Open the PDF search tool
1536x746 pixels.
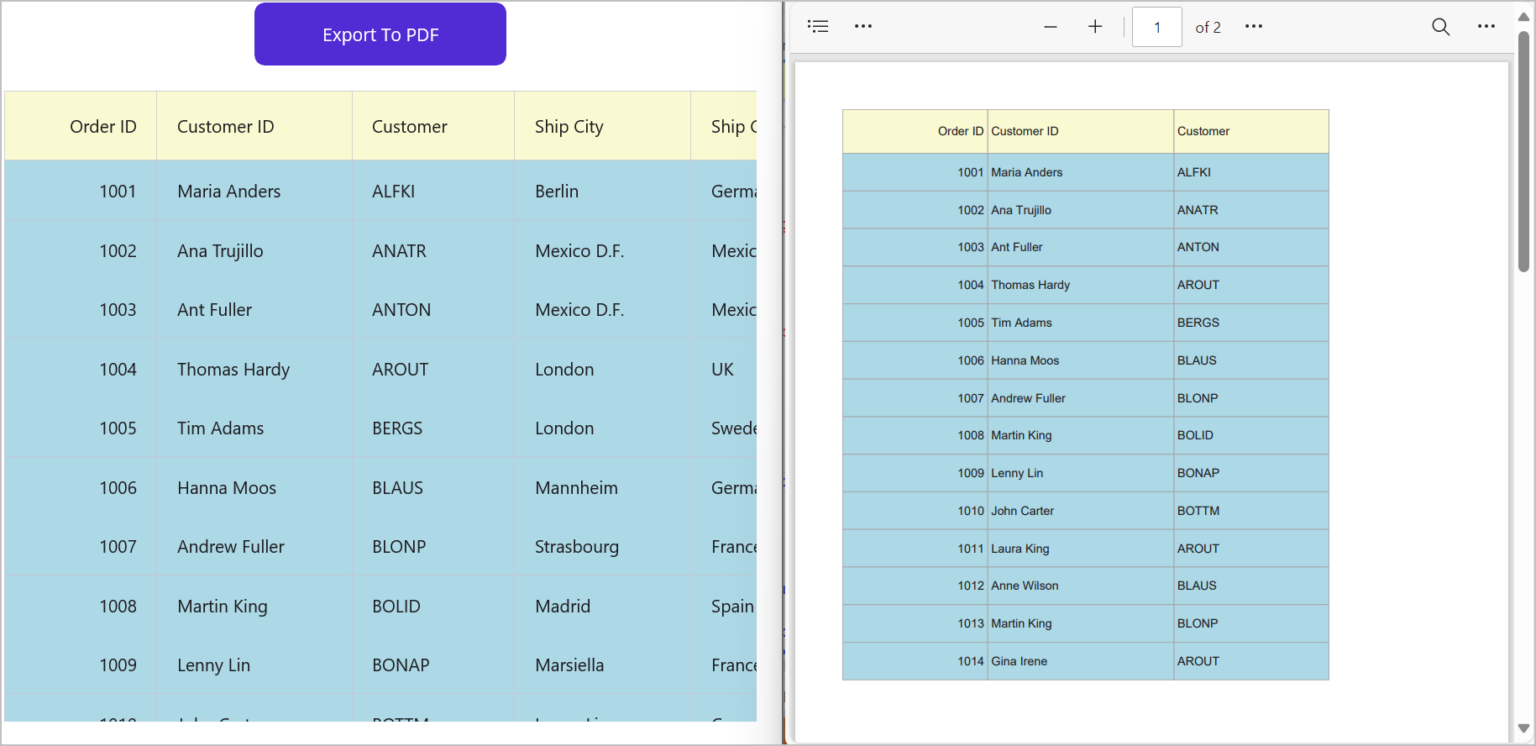(x=1440, y=27)
